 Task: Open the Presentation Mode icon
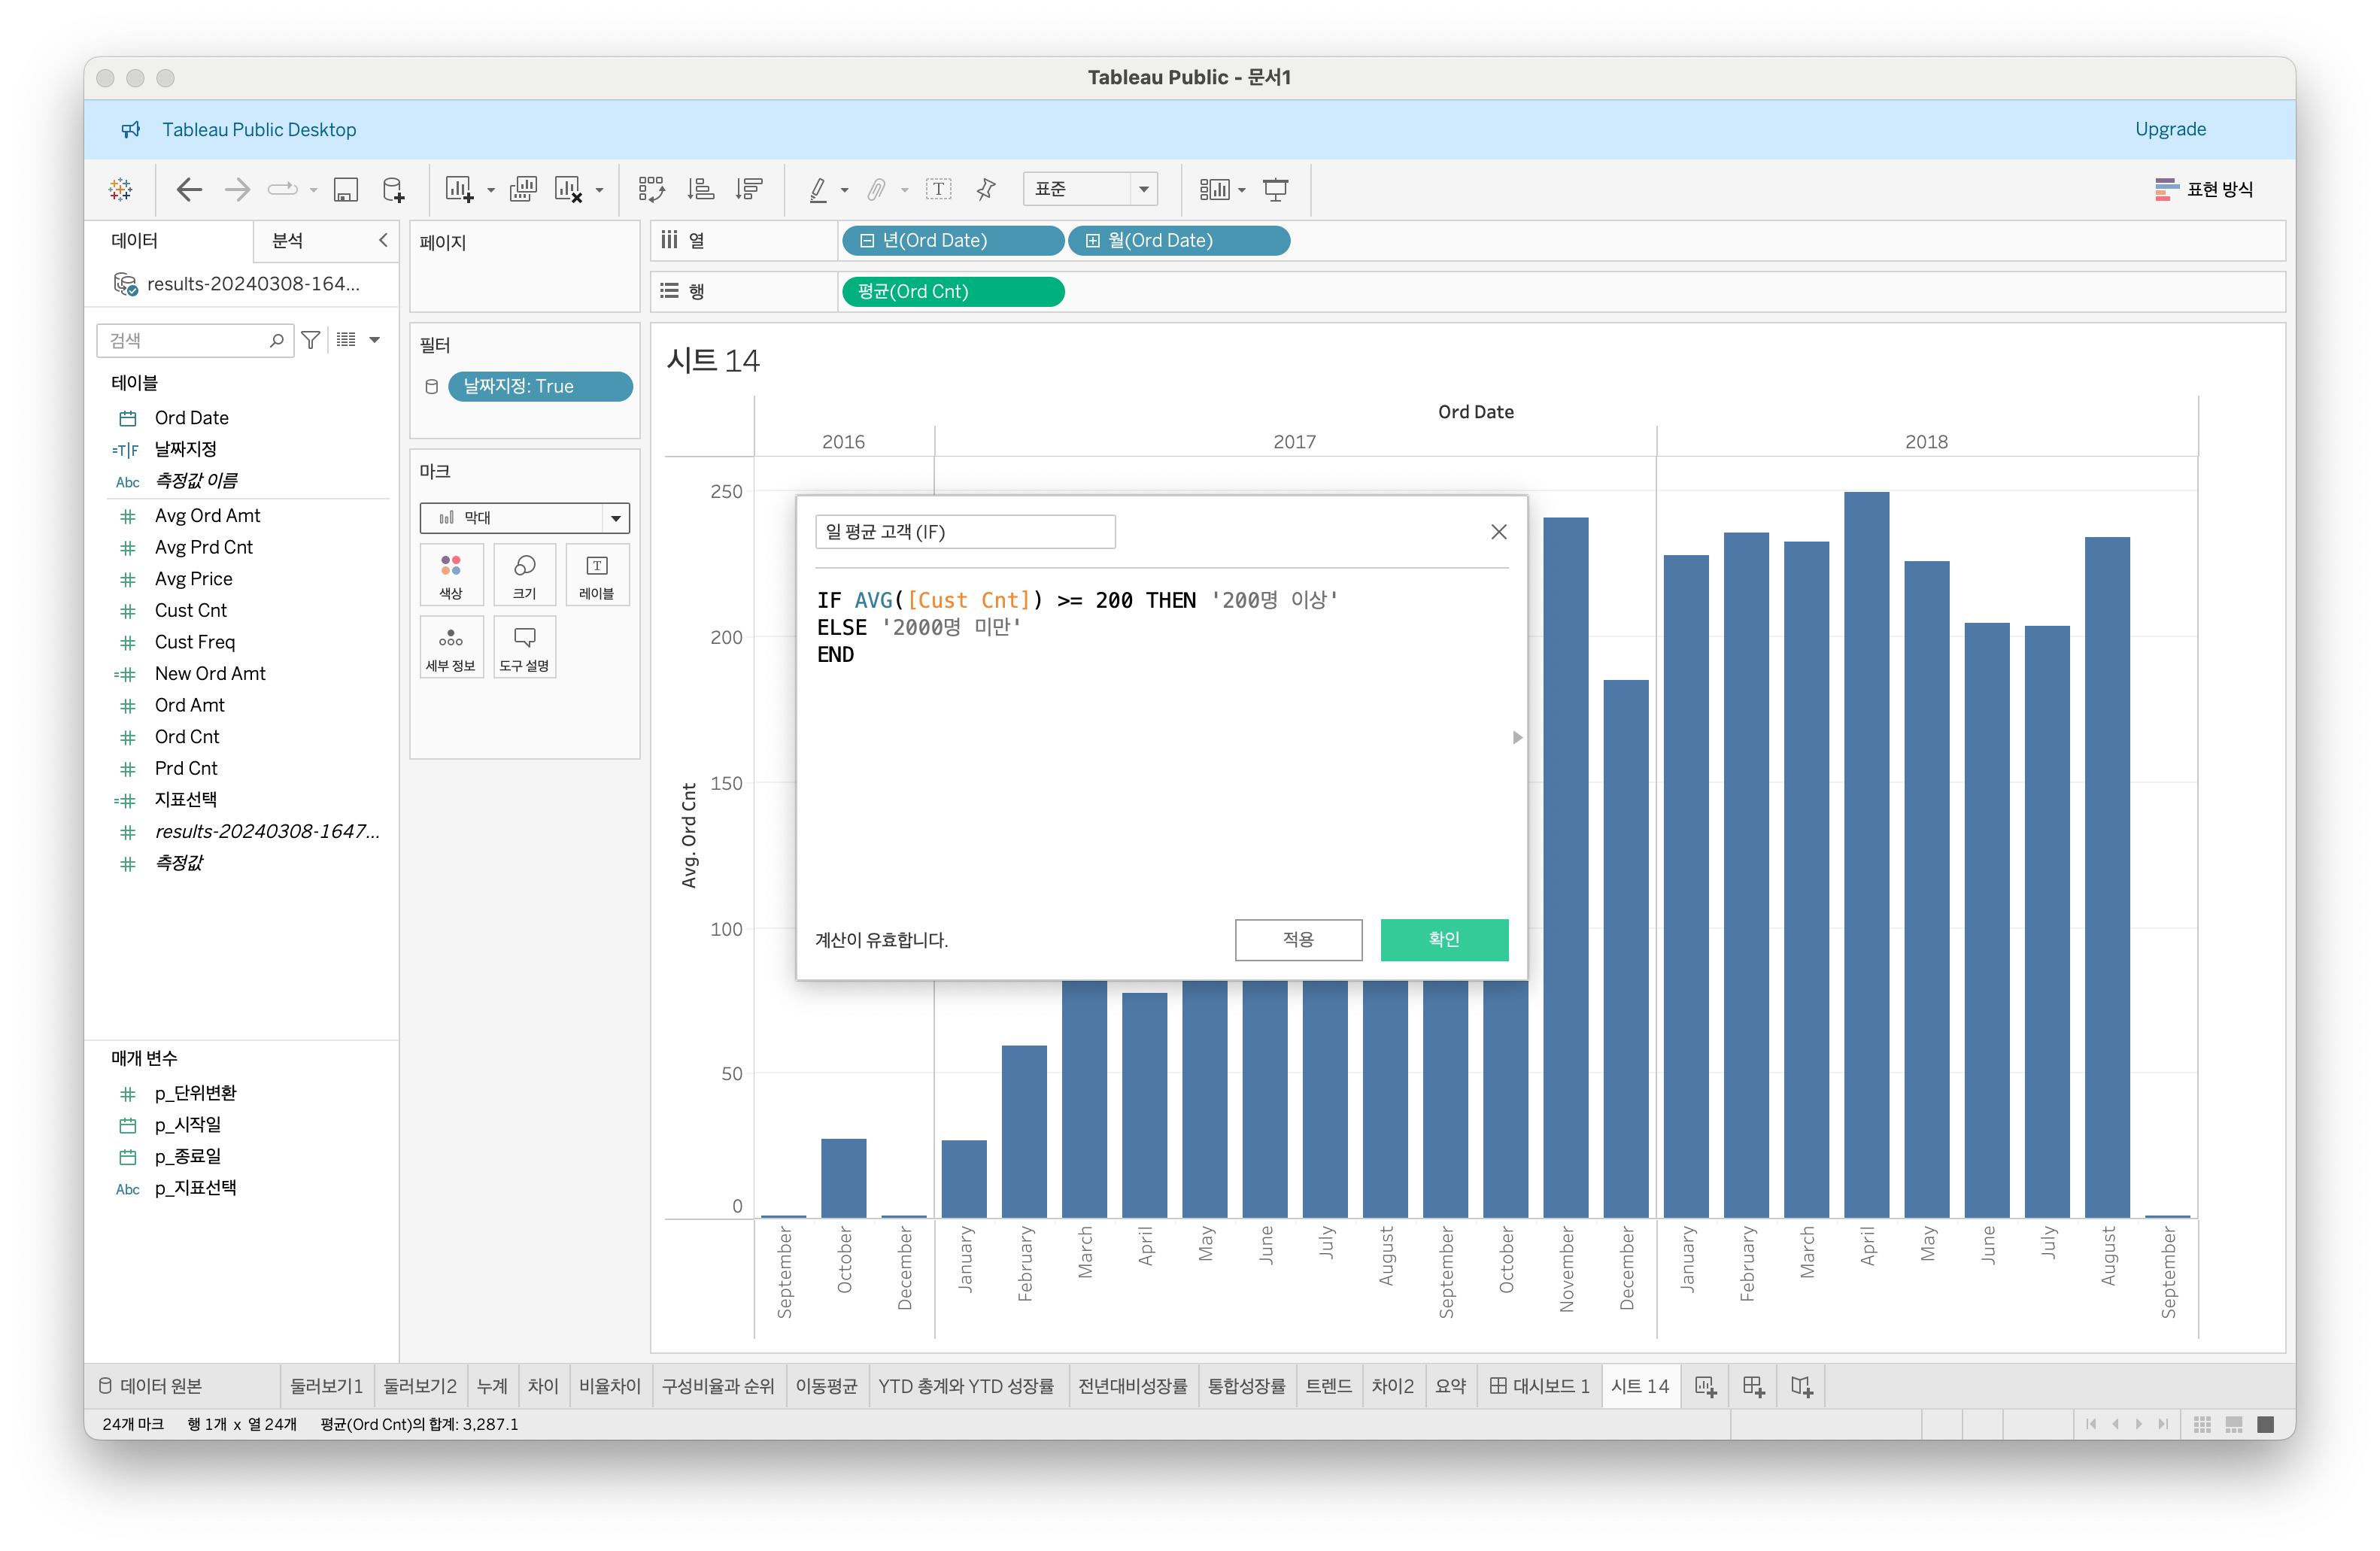tap(1275, 189)
